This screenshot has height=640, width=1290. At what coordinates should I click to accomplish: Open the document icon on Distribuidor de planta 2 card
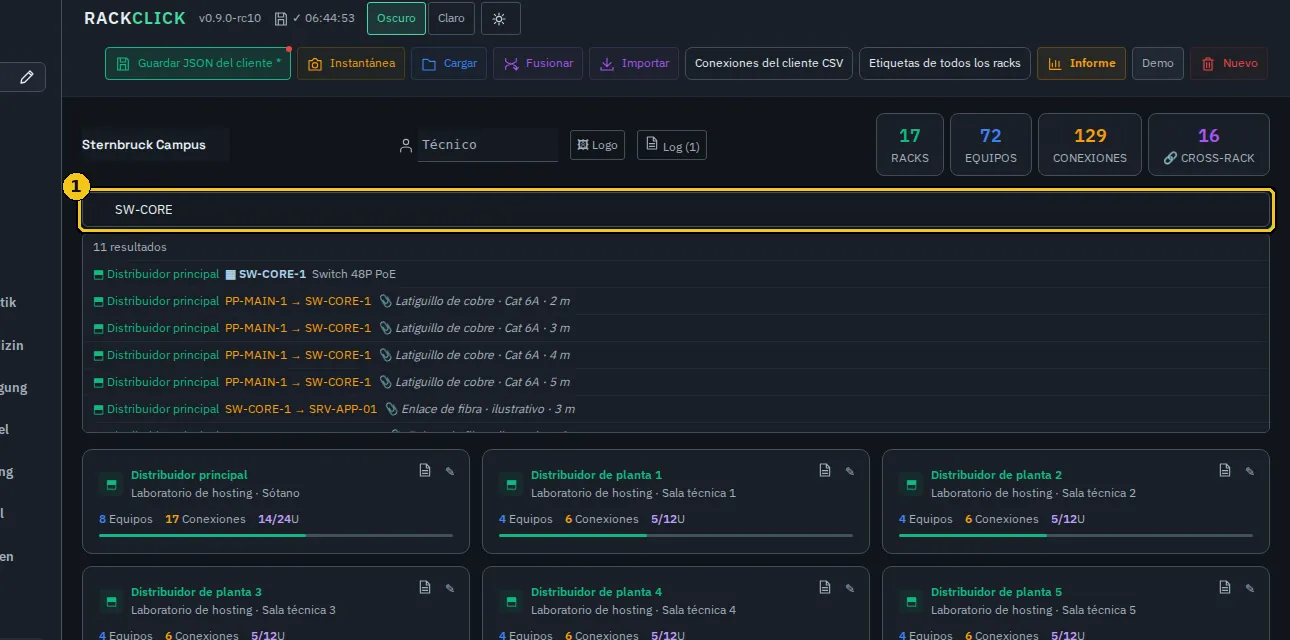[1225, 470]
